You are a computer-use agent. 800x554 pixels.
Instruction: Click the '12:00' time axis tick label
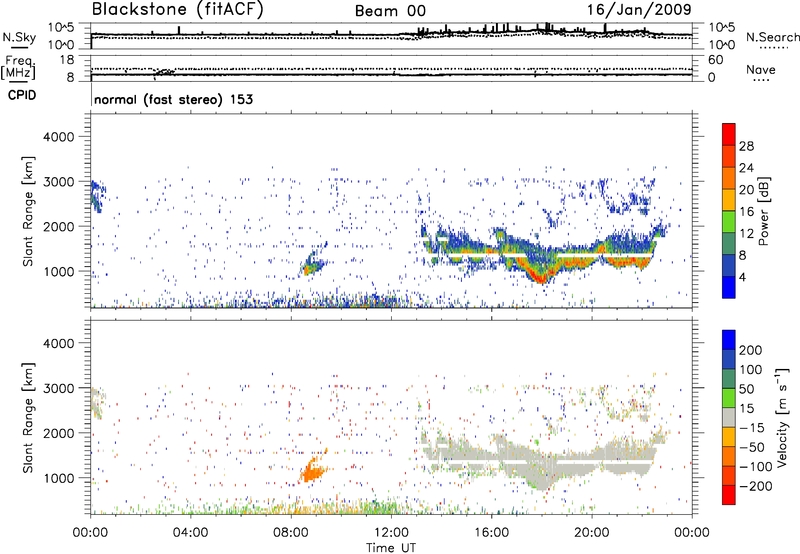click(x=391, y=533)
